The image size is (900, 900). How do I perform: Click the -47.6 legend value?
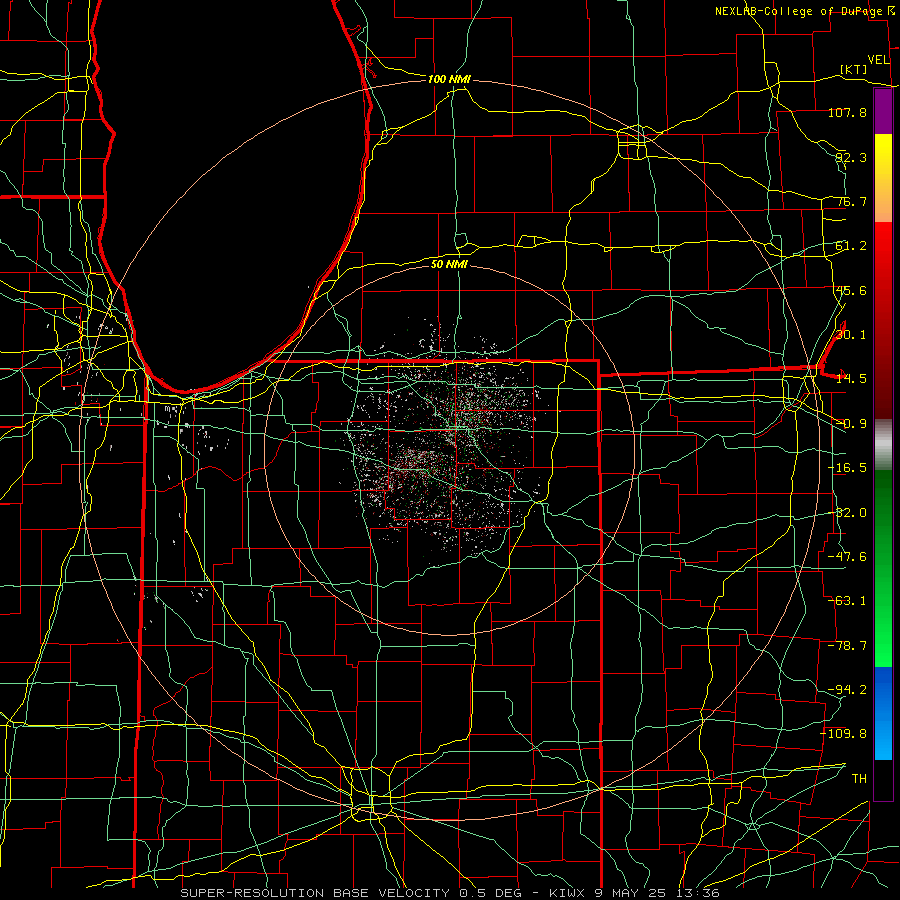tap(847, 557)
